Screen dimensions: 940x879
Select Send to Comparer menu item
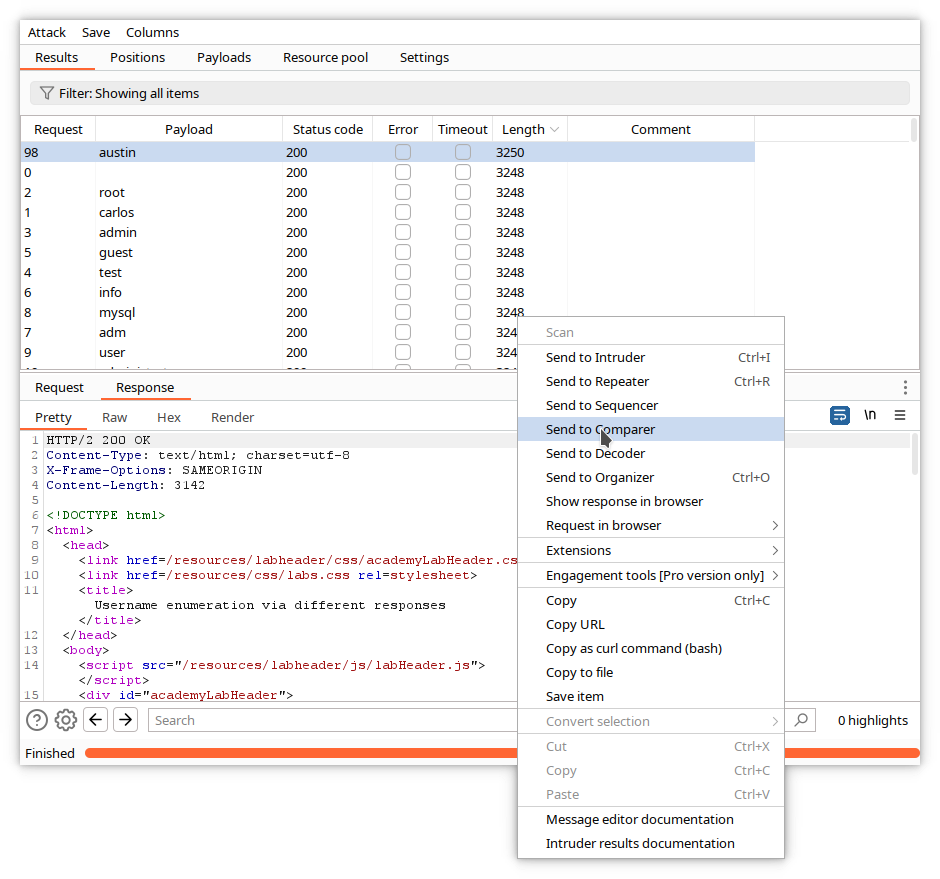pos(600,429)
